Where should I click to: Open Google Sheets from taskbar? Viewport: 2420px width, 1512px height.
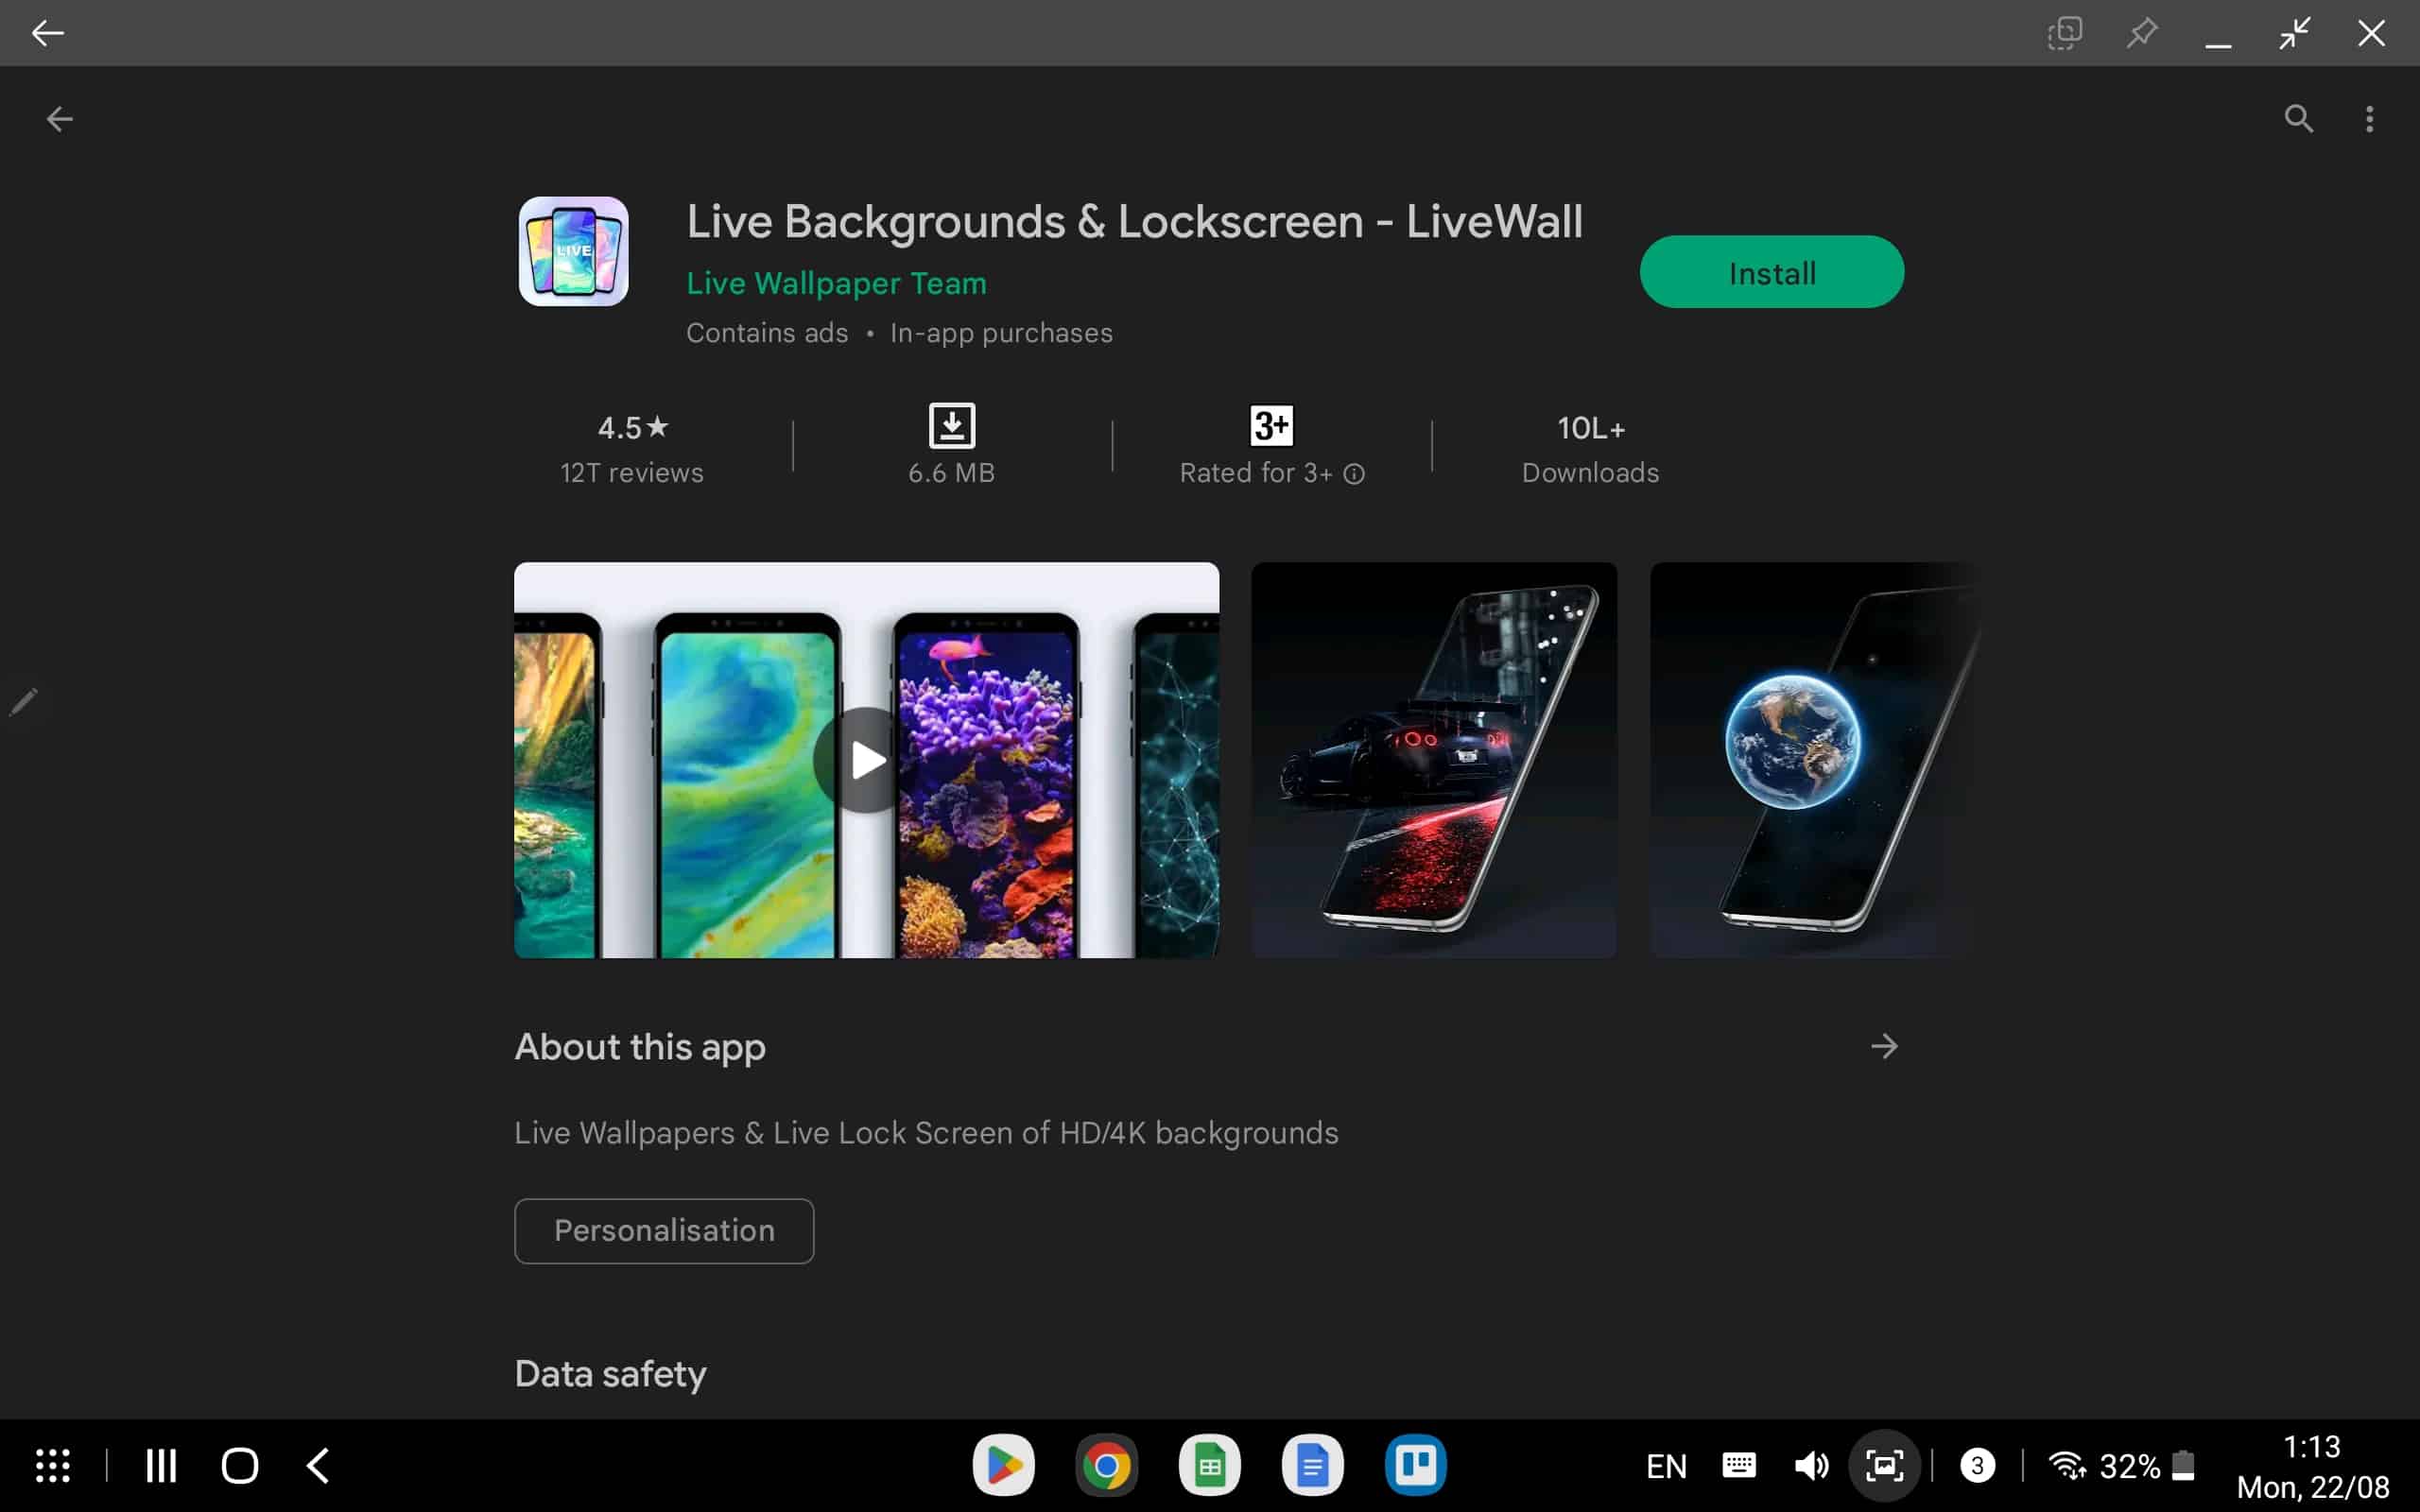coord(1211,1465)
